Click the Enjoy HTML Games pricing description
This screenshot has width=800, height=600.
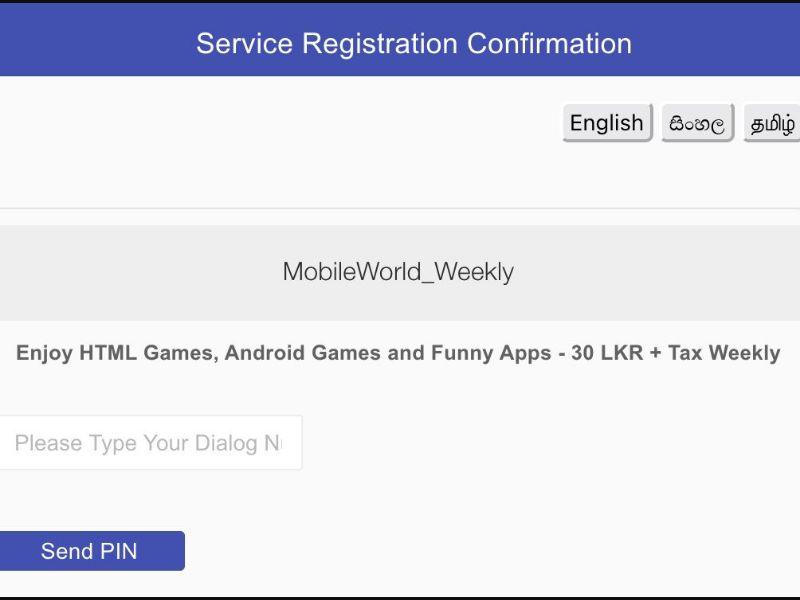click(398, 353)
